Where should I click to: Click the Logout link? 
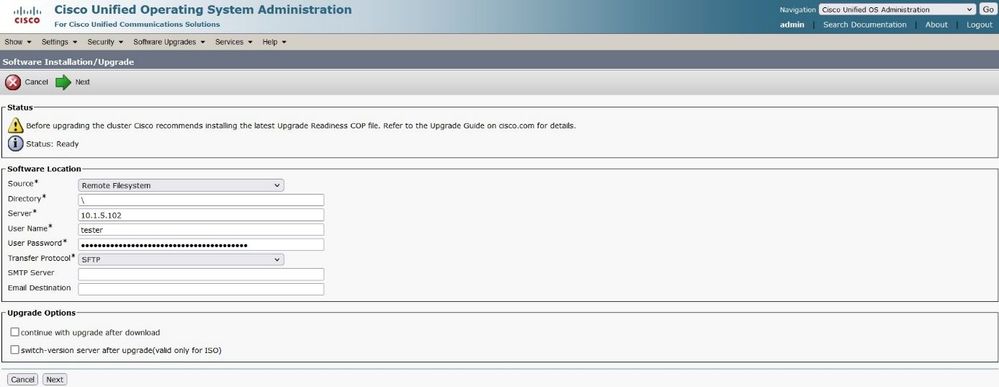979,25
